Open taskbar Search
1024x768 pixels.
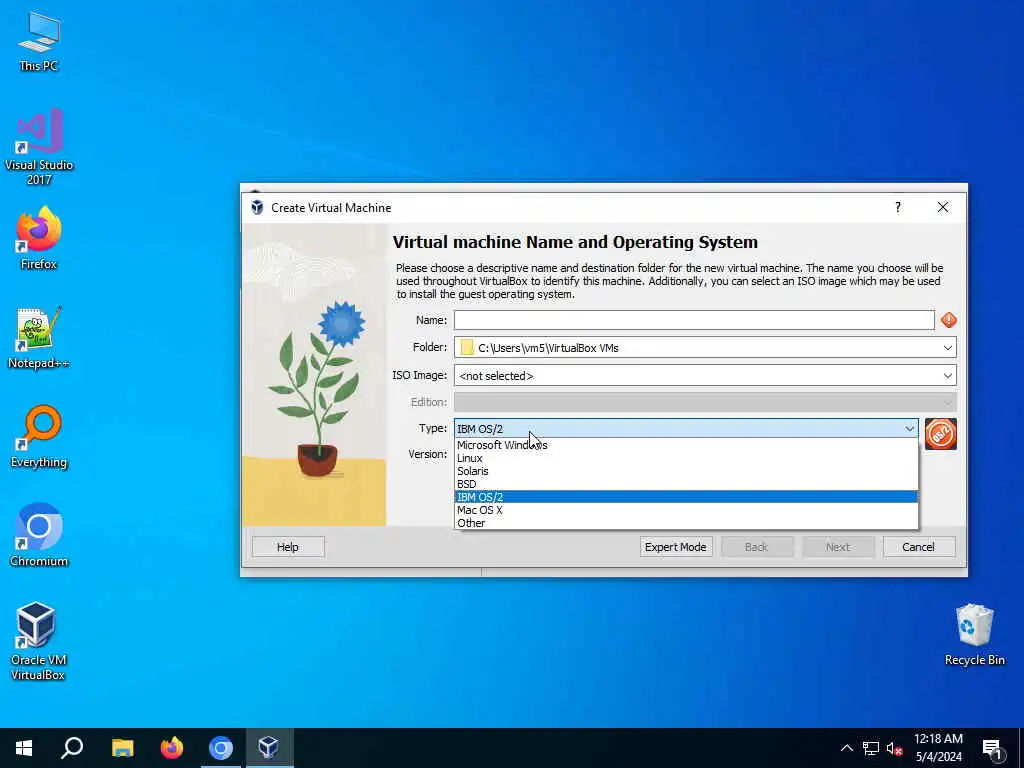point(72,748)
